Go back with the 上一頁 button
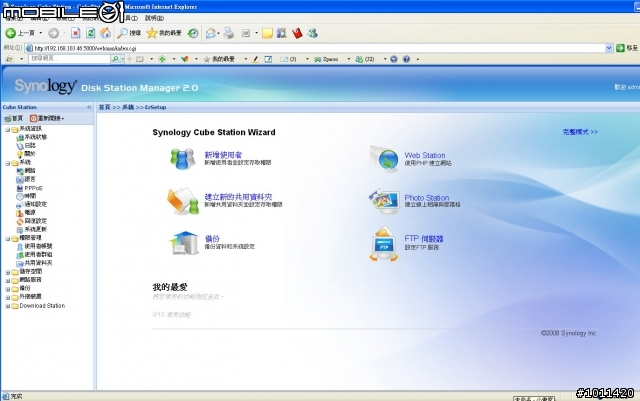The image size is (640, 401). [20, 33]
